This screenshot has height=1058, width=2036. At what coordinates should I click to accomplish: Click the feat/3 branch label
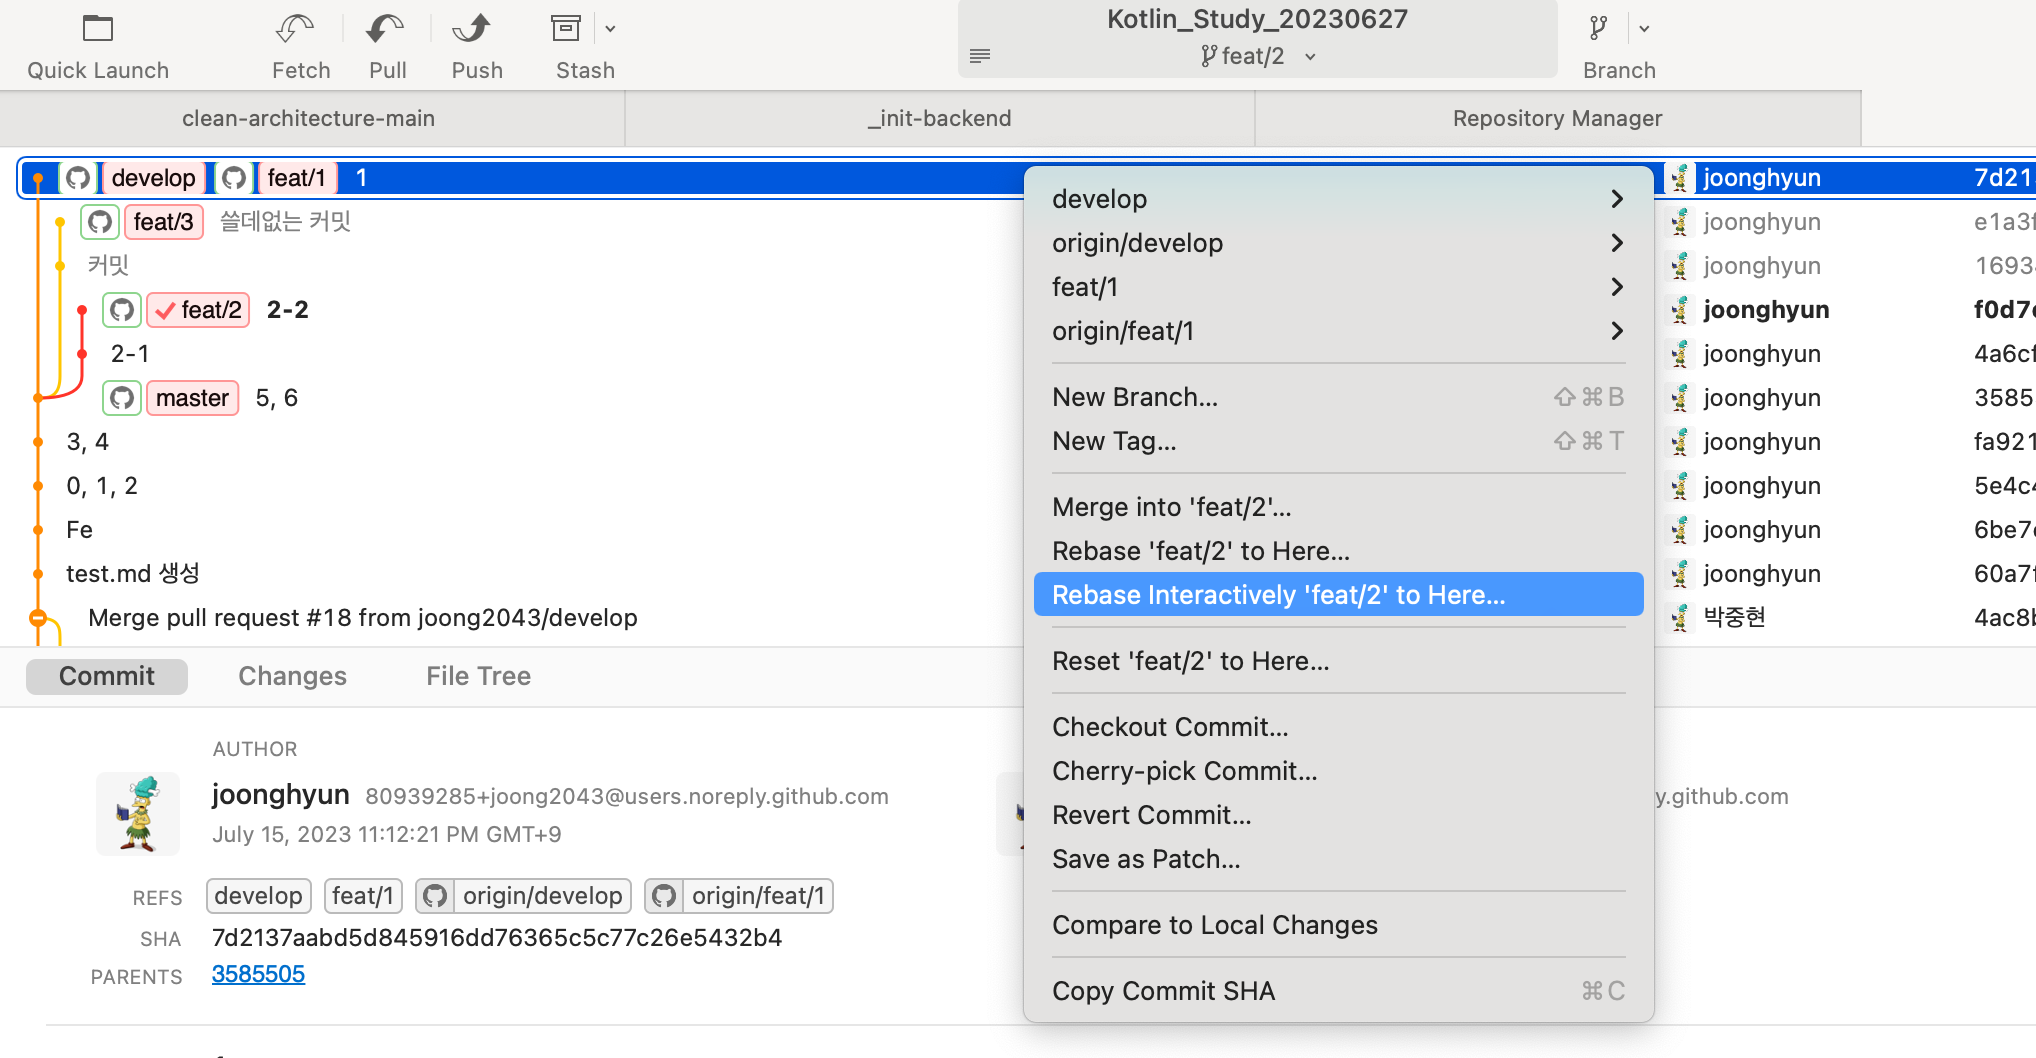(163, 222)
